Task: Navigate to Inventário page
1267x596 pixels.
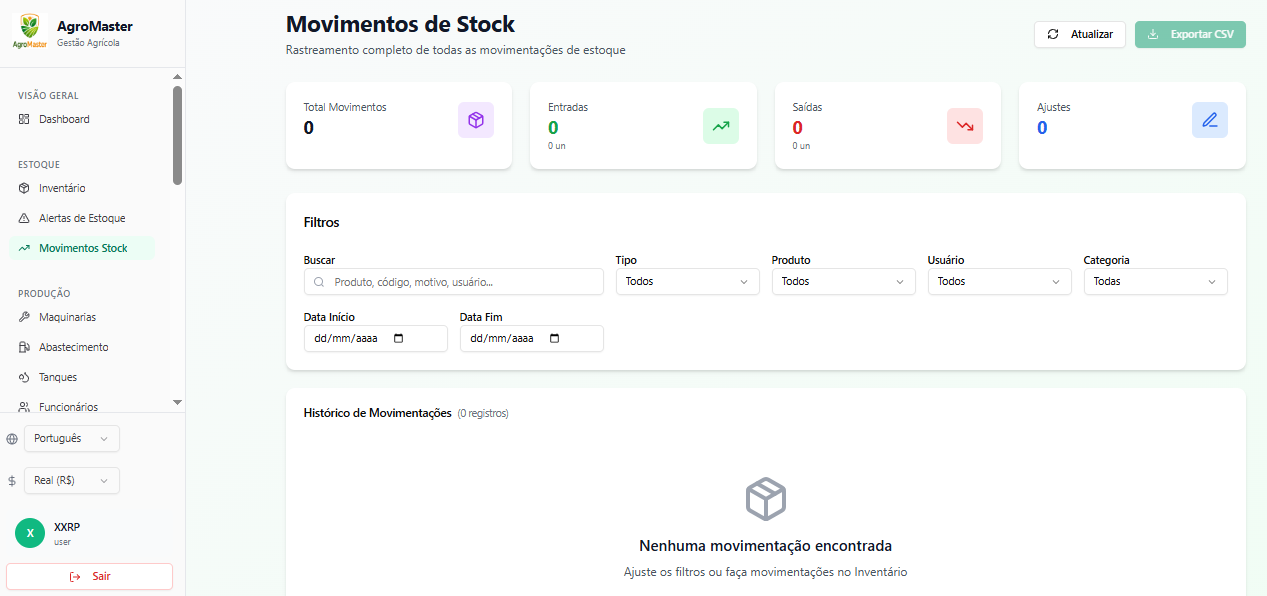Action: point(62,188)
